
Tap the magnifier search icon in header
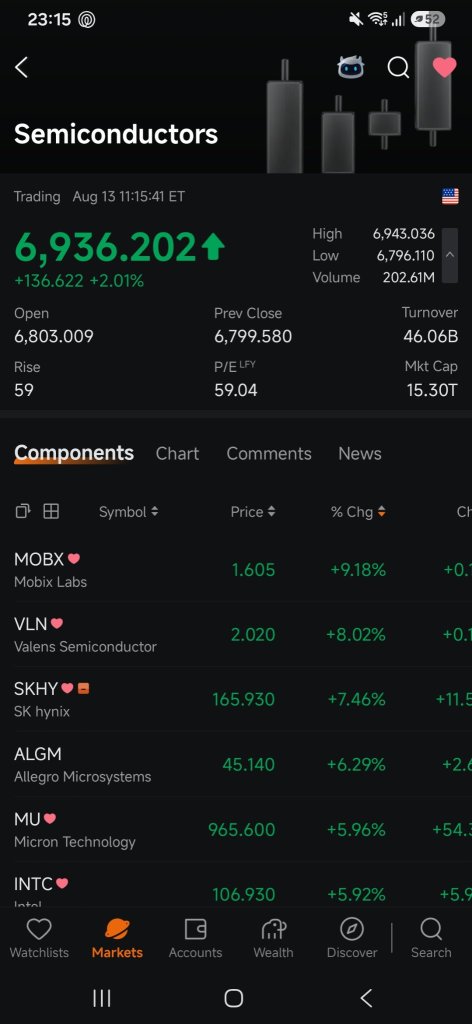coord(398,67)
